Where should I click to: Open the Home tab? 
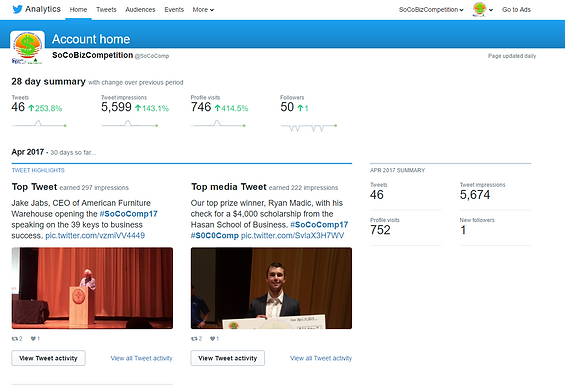(x=78, y=10)
